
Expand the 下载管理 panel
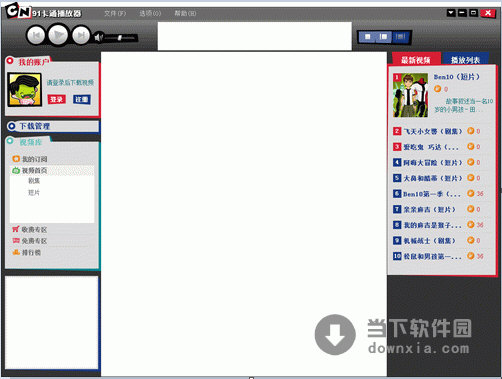53,126
